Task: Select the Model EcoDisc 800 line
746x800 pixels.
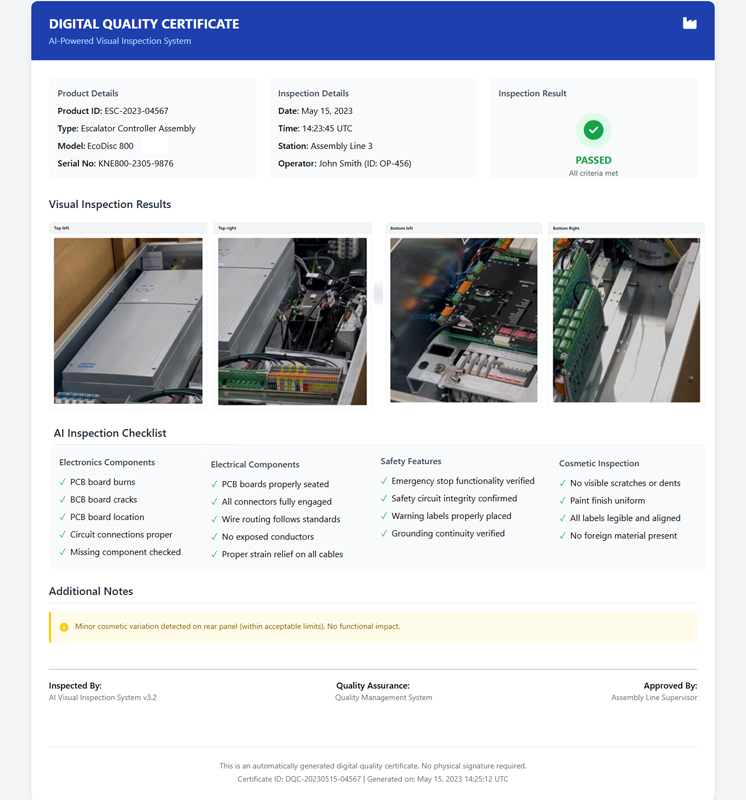Action: [x=95, y=146]
